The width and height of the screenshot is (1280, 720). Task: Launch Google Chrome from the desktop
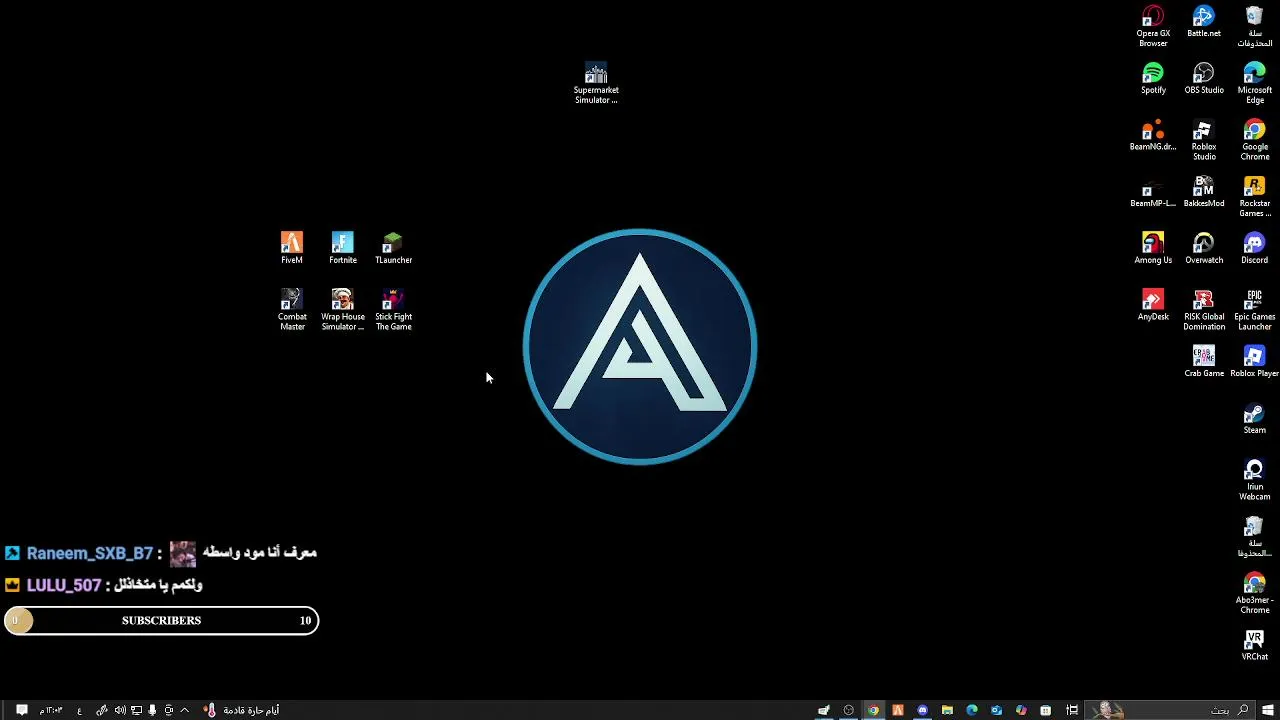coord(1255,141)
